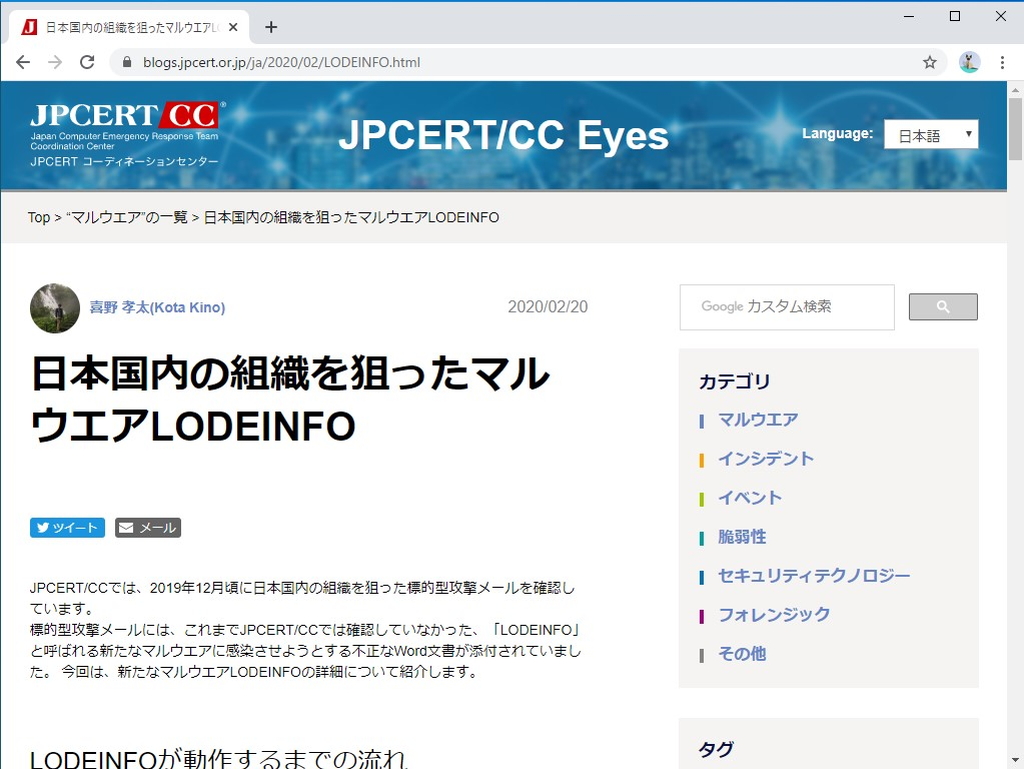Viewport: 1024px width, 769px height.
Task: Click inside the Google カスタム検索 field
Action: coord(786,307)
